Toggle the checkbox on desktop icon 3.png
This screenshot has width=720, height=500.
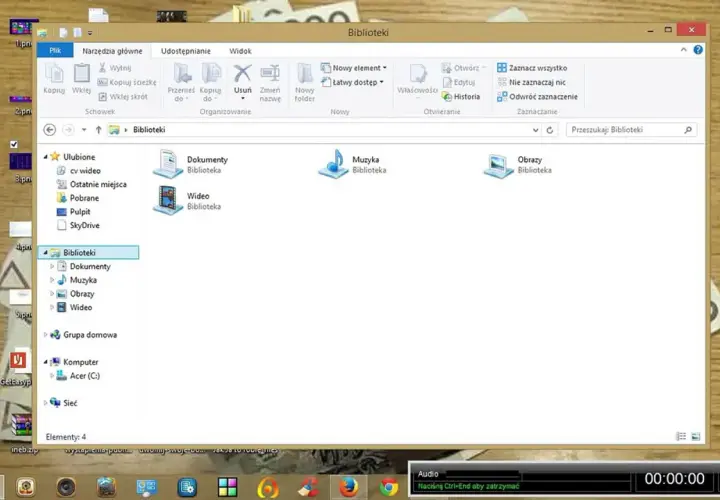(x=14, y=144)
